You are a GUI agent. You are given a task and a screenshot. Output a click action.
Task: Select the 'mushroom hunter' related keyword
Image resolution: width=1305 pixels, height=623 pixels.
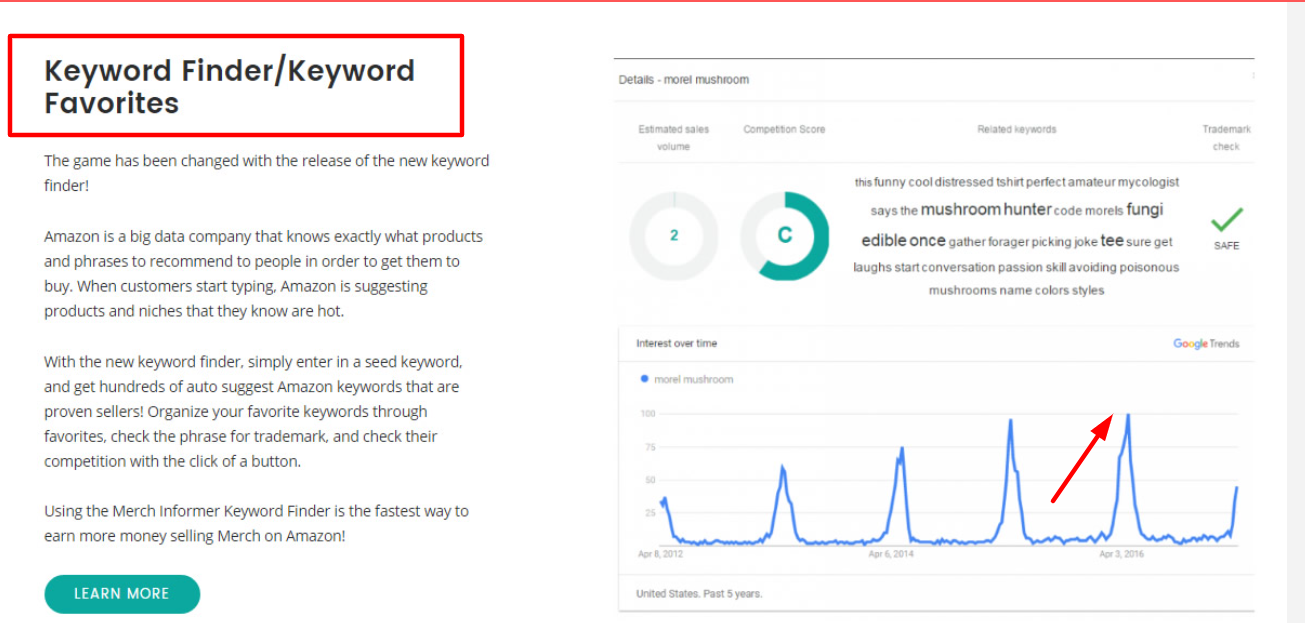986,209
